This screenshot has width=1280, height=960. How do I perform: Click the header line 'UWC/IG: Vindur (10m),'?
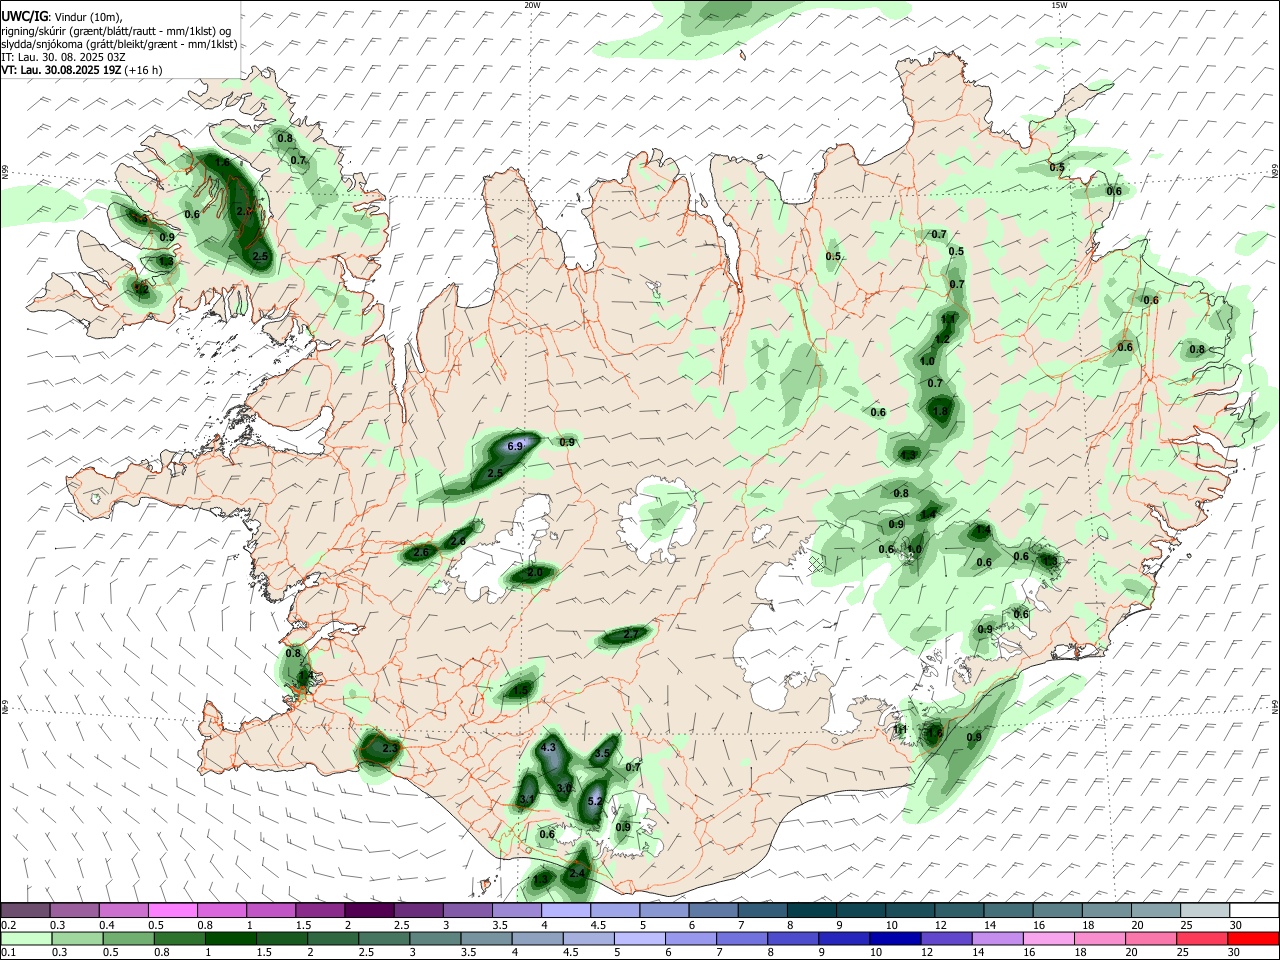click(62, 17)
